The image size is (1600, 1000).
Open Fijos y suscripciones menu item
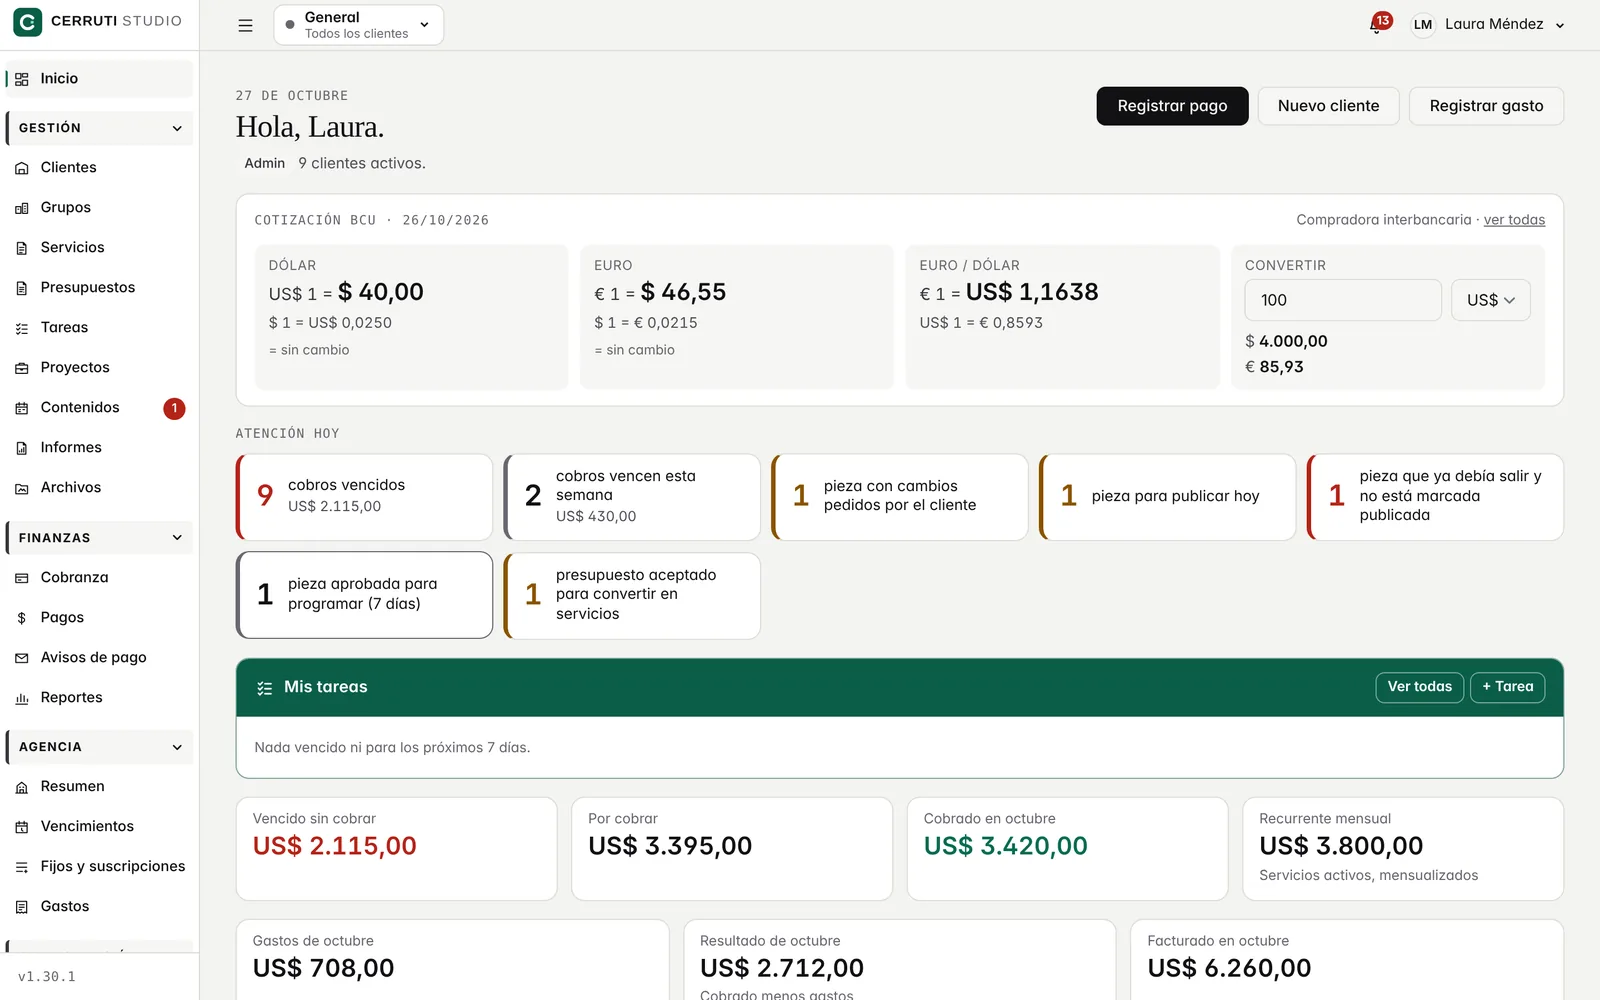tap(100, 867)
